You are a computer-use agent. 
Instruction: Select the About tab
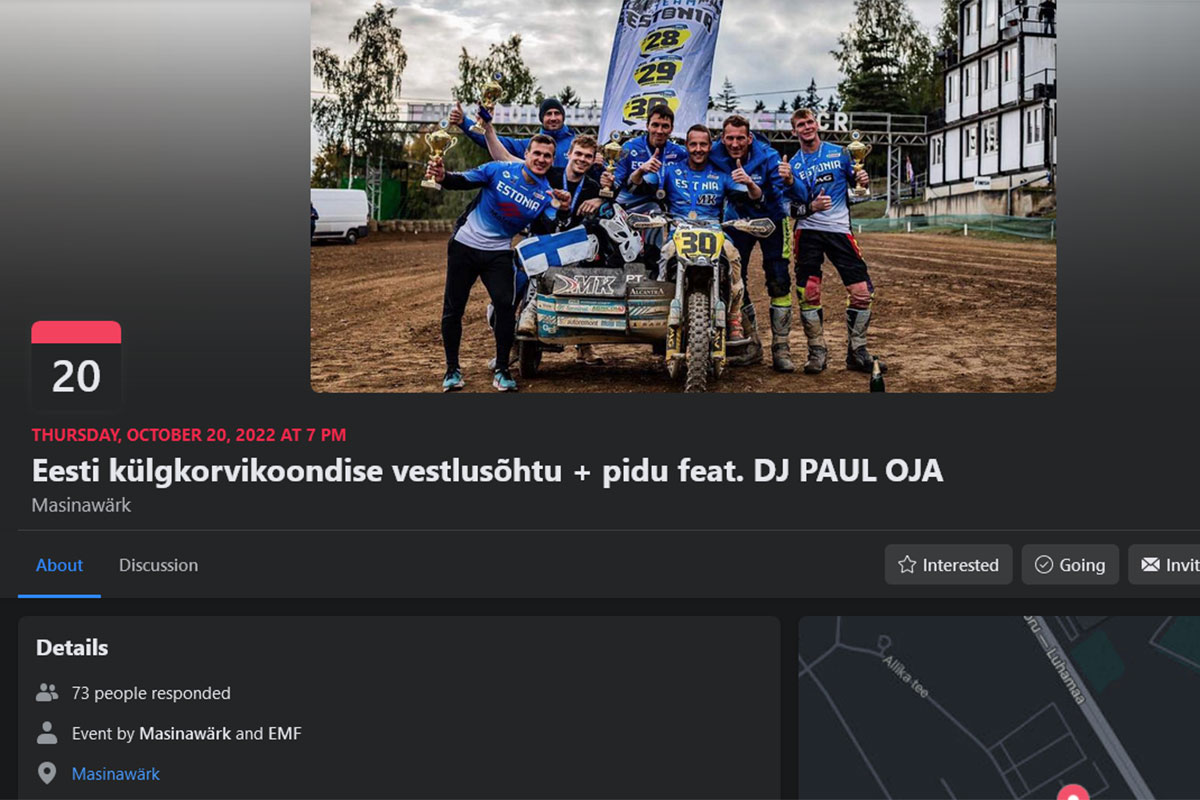[59, 565]
